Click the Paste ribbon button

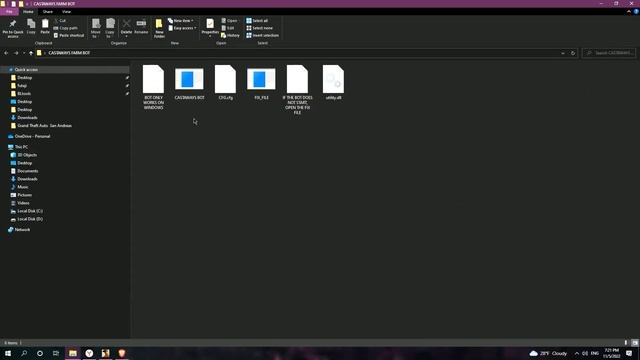click(x=45, y=27)
